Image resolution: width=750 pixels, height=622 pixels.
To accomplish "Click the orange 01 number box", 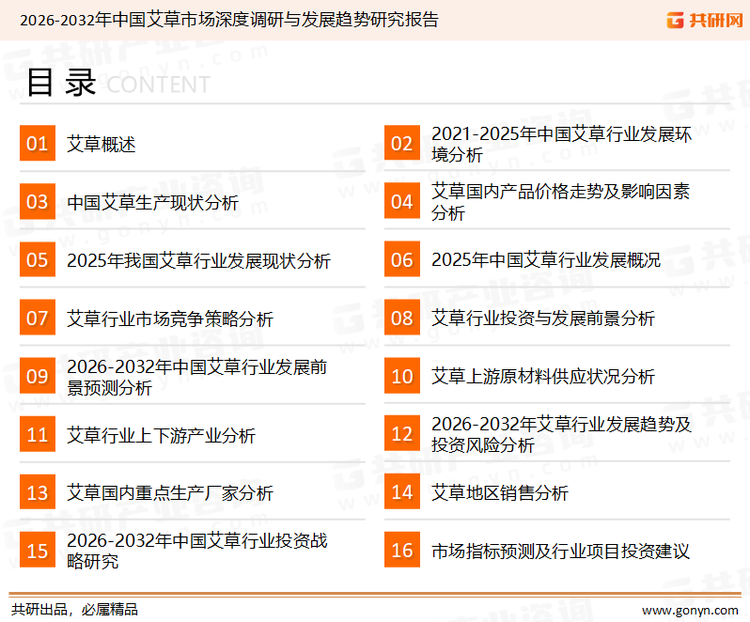I will (x=37, y=143).
